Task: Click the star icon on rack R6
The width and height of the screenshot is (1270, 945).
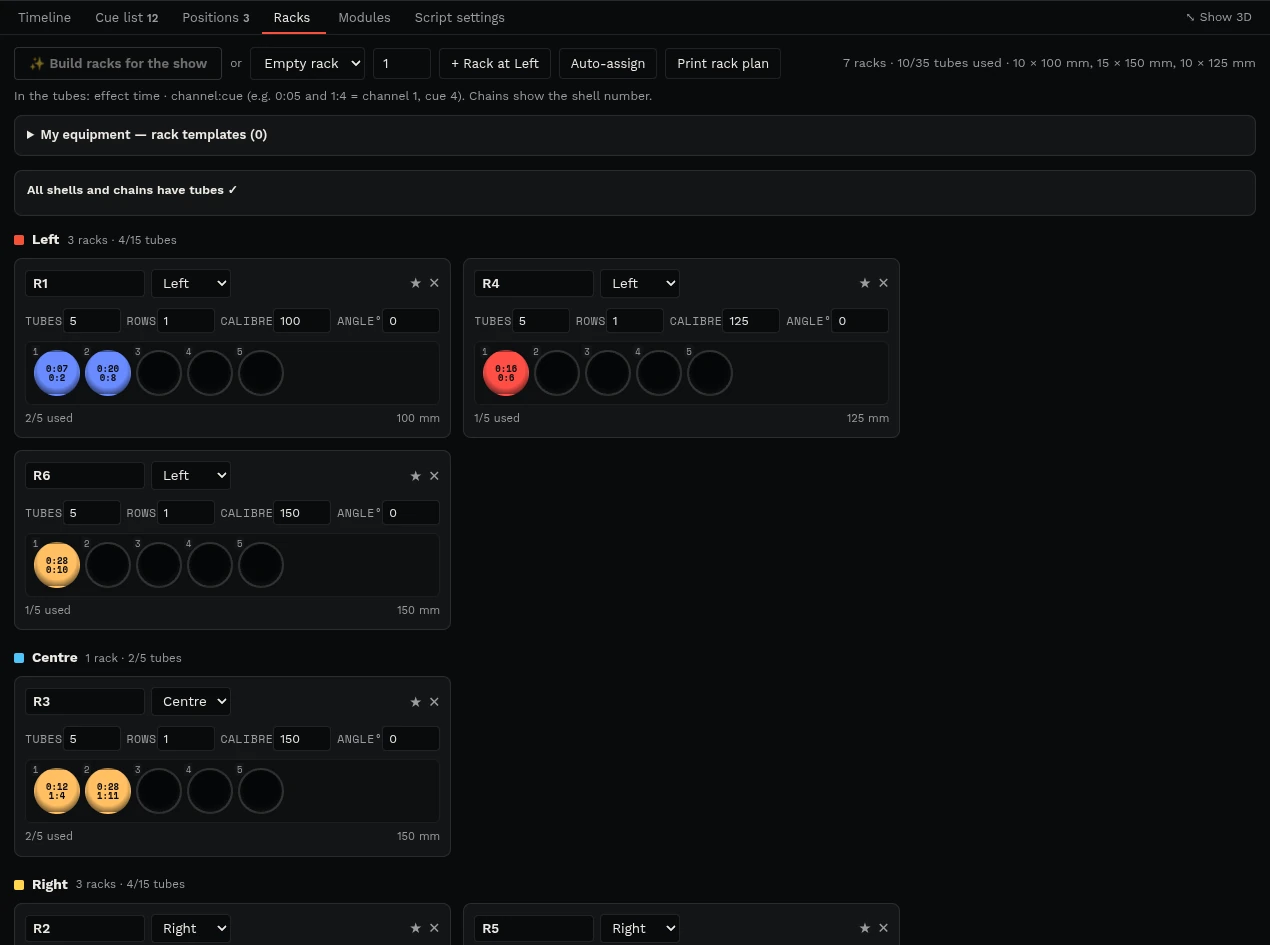Action: pos(416,476)
